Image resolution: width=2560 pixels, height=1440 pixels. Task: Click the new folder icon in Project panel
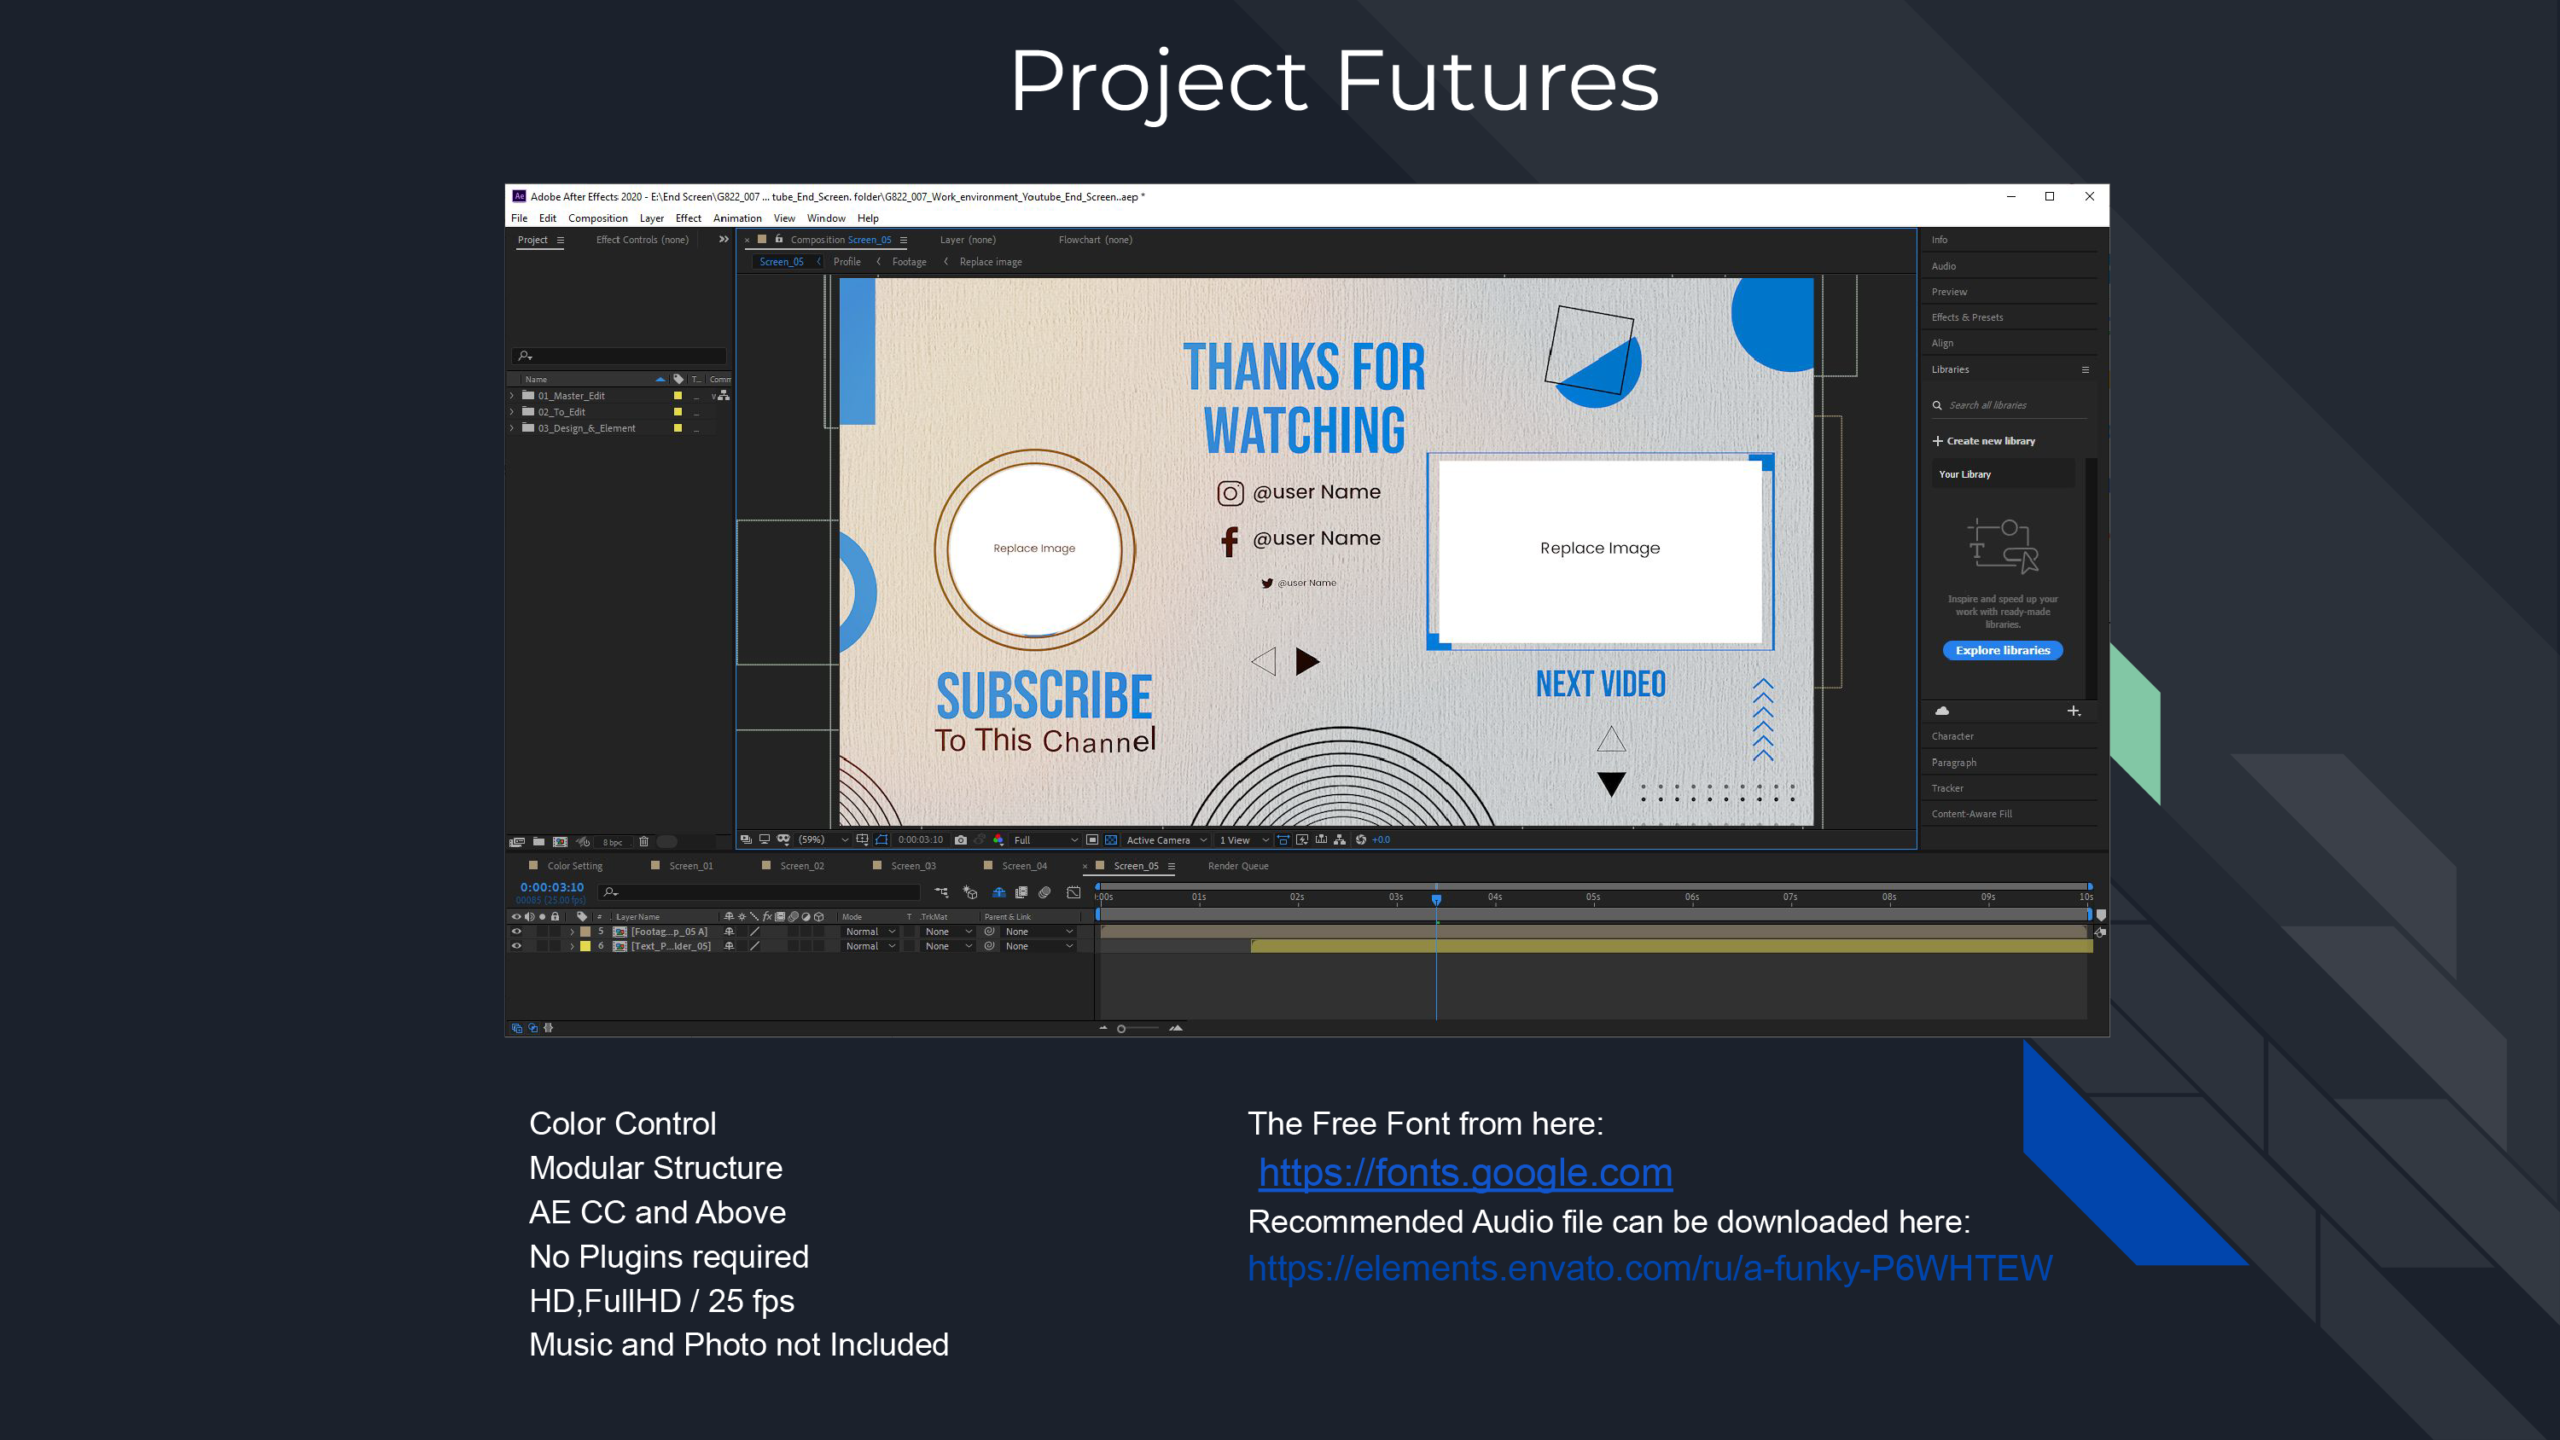click(539, 842)
